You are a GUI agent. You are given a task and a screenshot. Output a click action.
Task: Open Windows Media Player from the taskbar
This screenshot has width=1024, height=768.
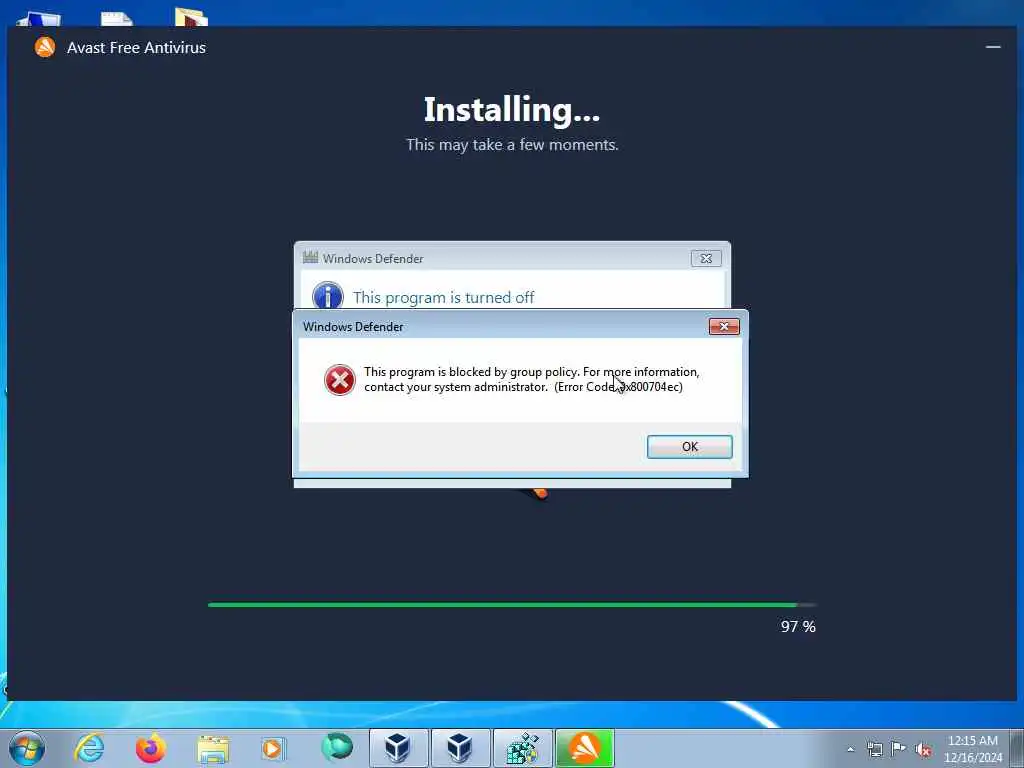pyautogui.click(x=273, y=748)
